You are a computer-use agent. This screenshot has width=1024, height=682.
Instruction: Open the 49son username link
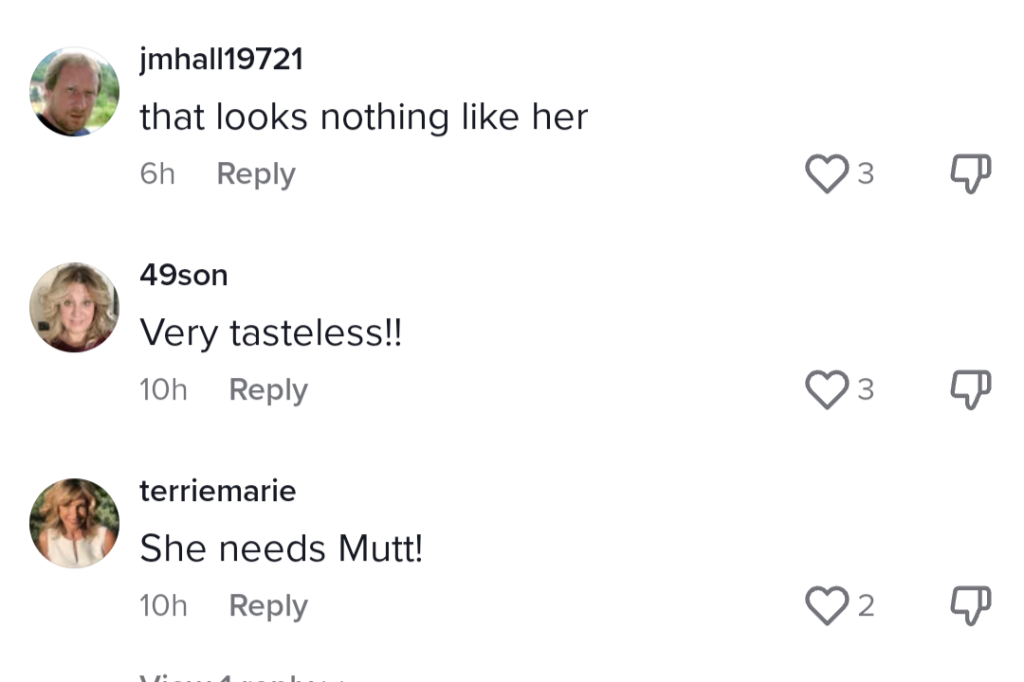184,275
